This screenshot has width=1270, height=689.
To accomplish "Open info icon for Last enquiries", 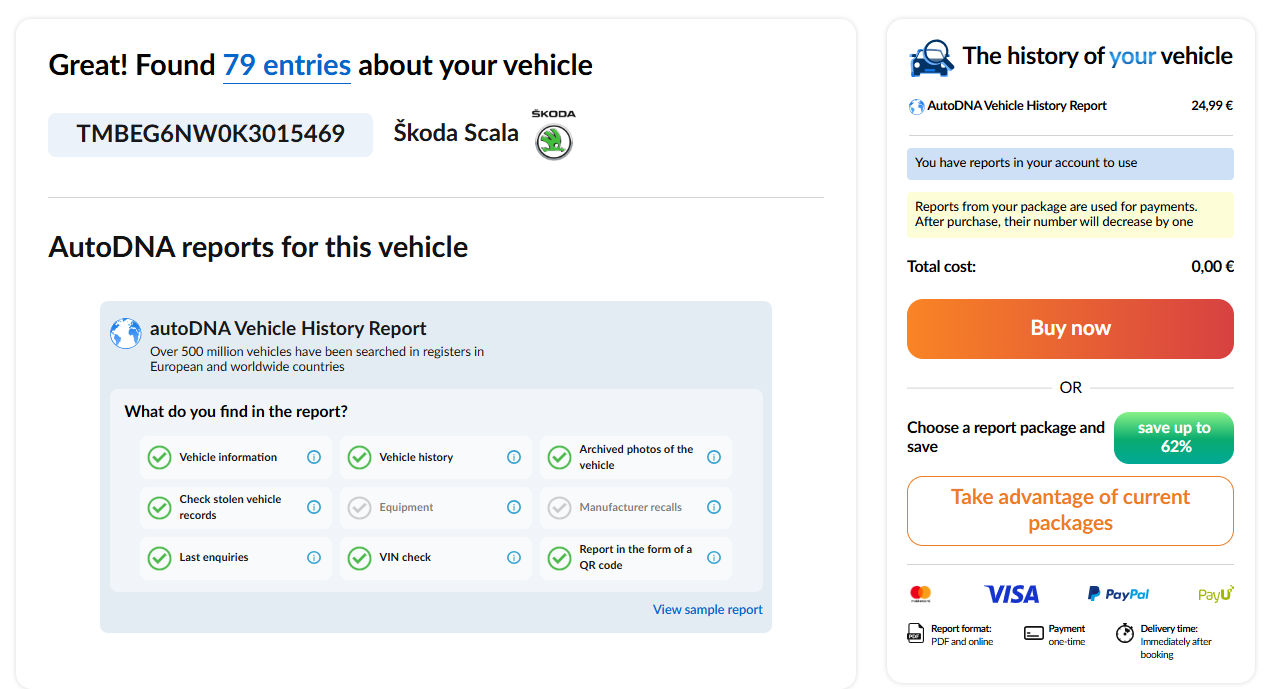I will point(314,557).
